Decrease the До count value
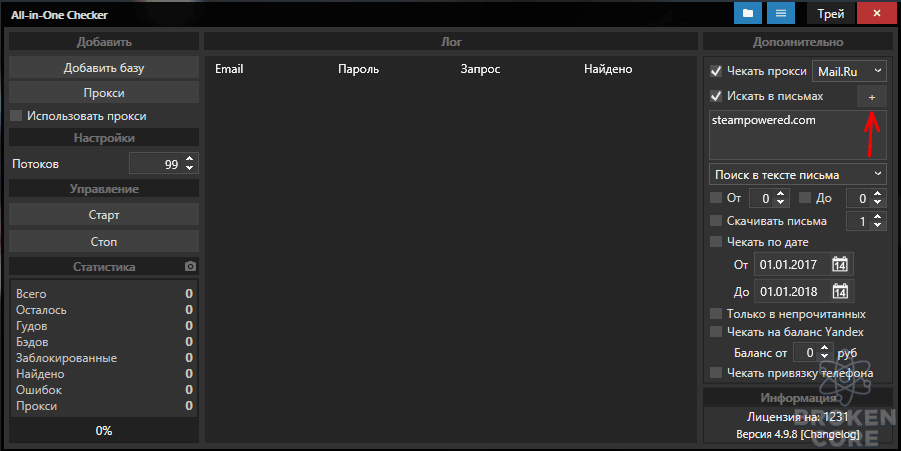 877,202
